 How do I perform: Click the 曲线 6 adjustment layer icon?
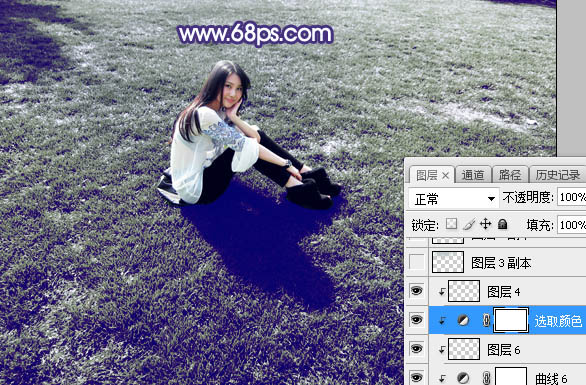click(463, 378)
